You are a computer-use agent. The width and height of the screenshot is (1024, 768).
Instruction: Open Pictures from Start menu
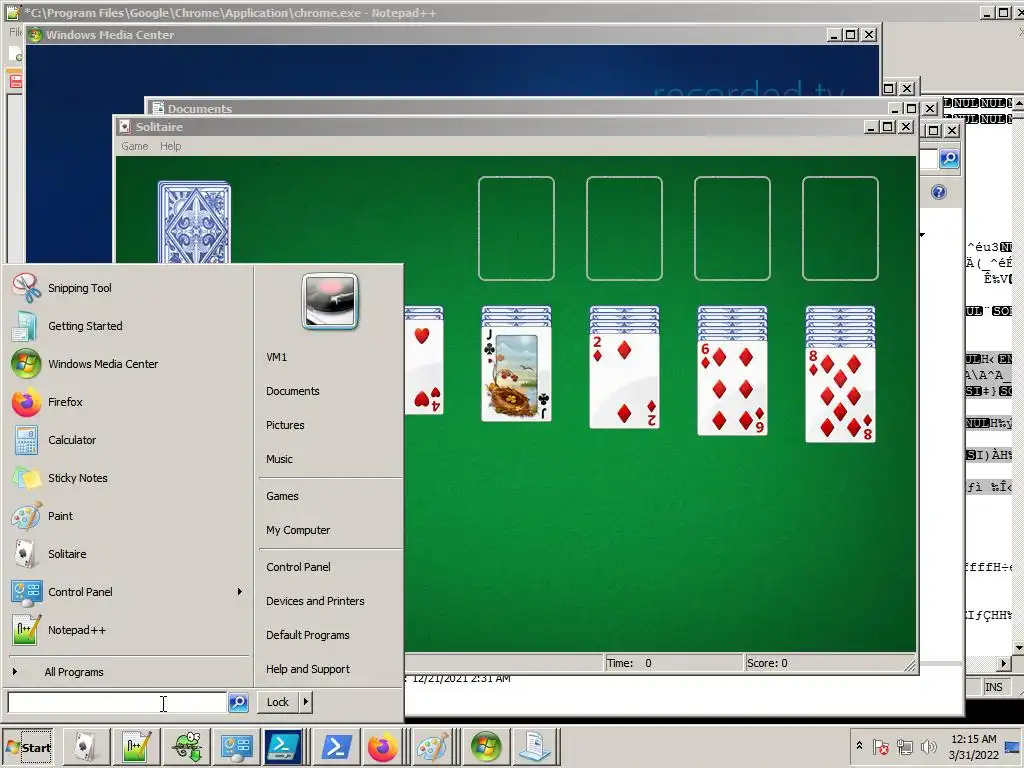tap(285, 425)
